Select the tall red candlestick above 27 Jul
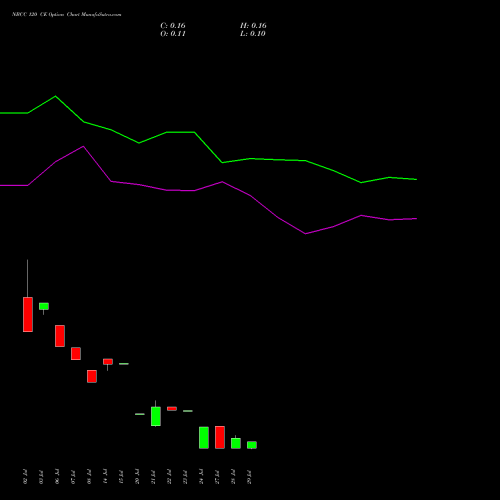Viewport: 500px width, 500px height. coord(220,437)
